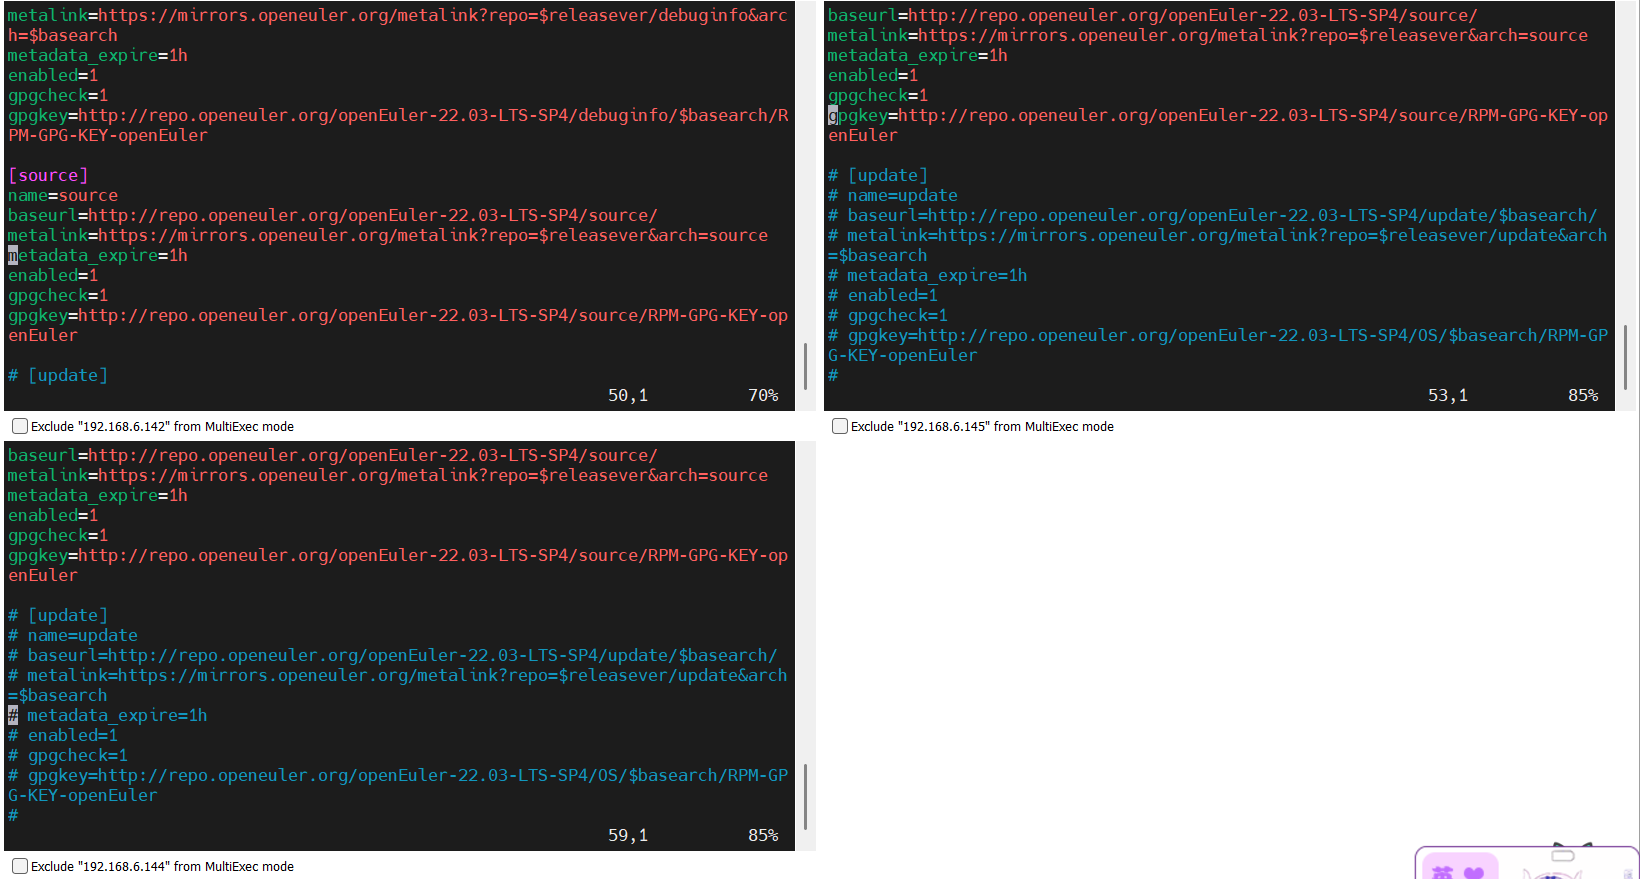Tick Exclude "192.168.6.145" from MultiExec mode
This screenshot has width=1640, height=879.
840,426
